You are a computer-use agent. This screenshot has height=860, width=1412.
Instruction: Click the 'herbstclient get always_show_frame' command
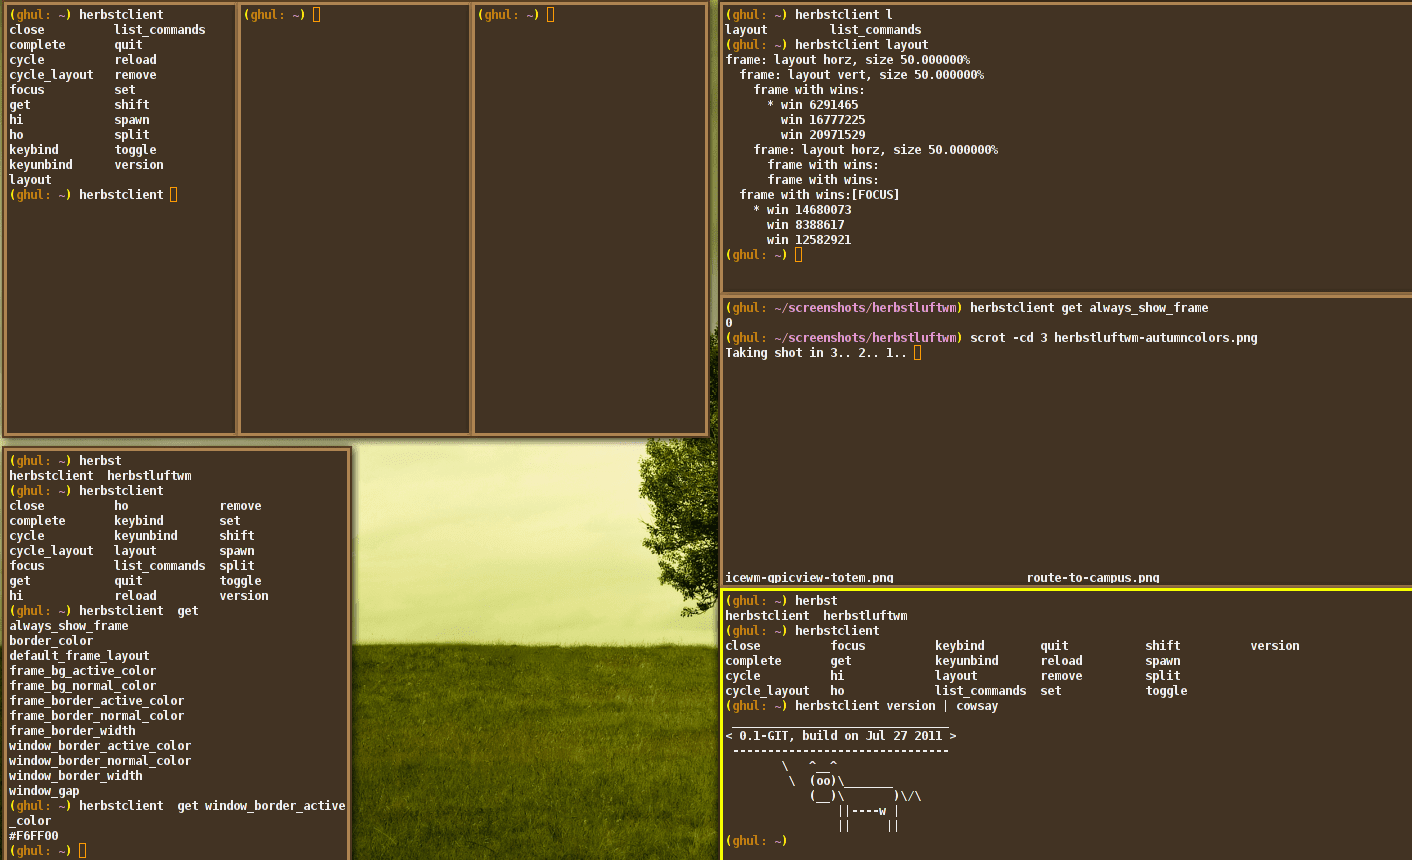[x=1089, y=308]
